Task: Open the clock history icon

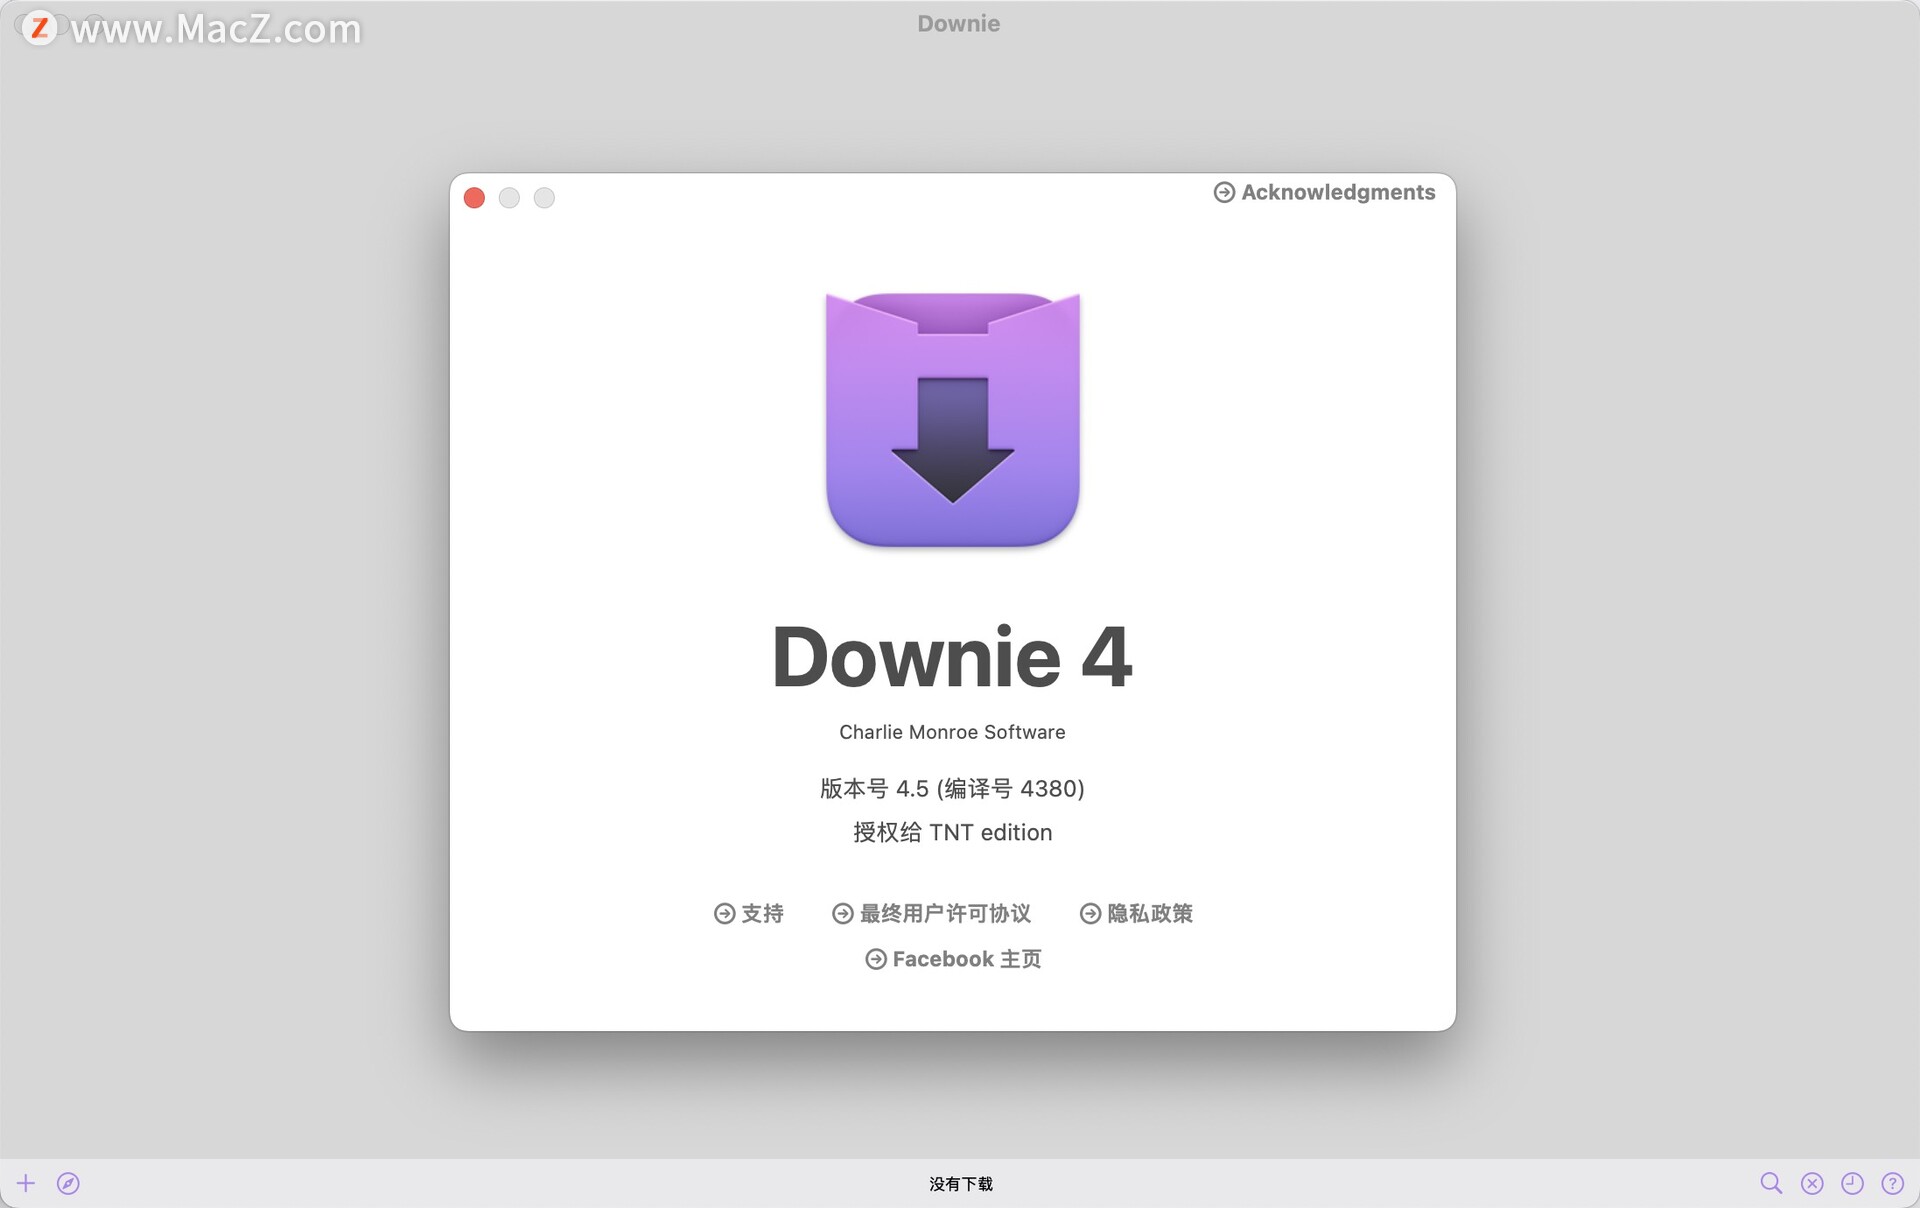Action: (1852, 1183)
